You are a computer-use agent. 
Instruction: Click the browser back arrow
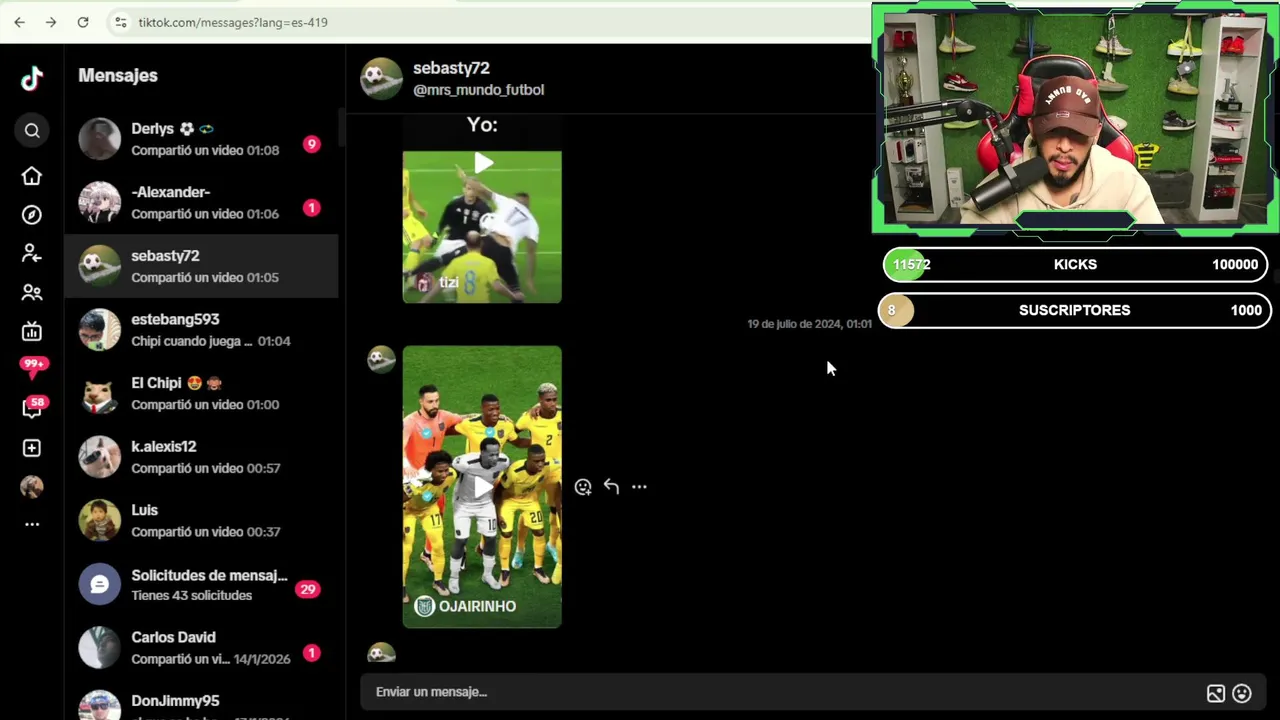(x=19, y=22)
